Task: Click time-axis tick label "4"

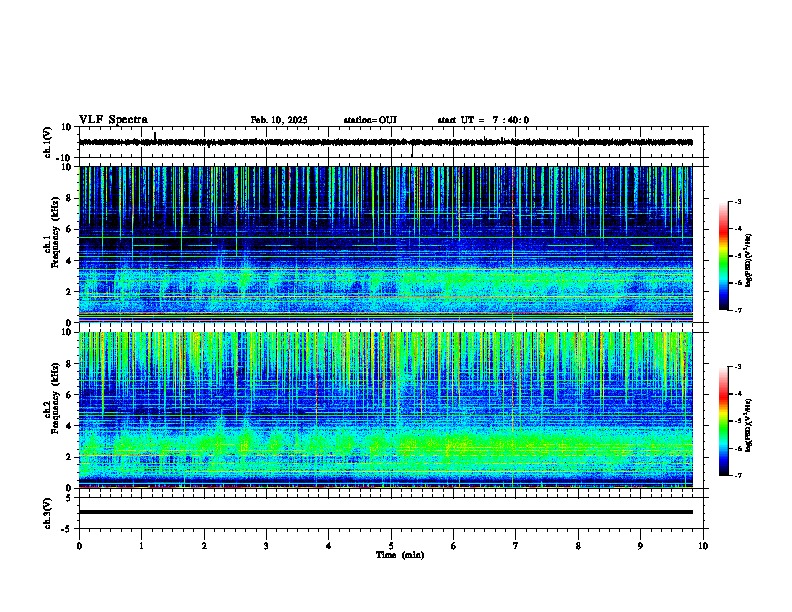Action: (x=329, y=546)
